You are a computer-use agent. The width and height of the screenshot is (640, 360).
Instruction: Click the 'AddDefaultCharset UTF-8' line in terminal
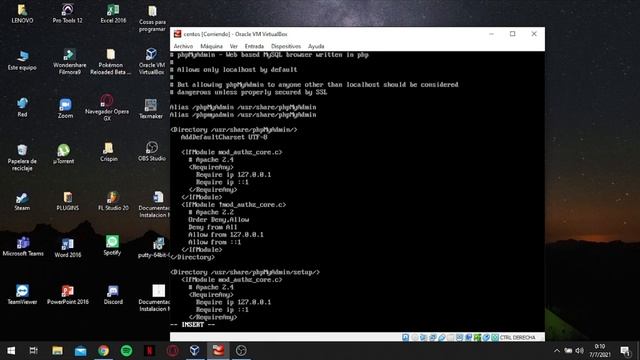(x=224, y=137)
